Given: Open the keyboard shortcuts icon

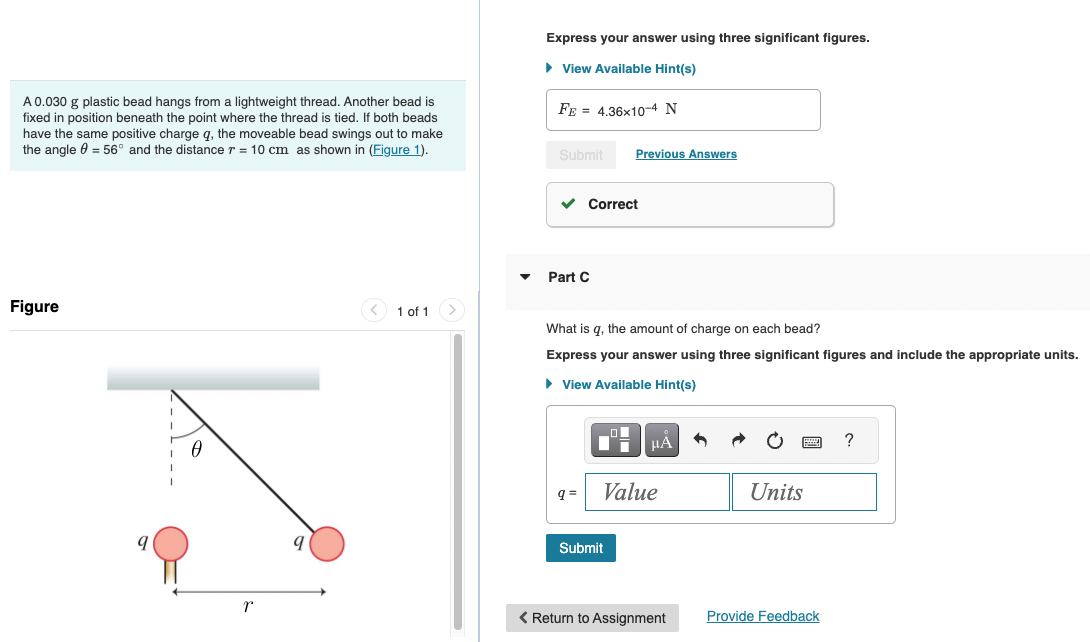Looking at the screenshot, I should pos(812,440).
